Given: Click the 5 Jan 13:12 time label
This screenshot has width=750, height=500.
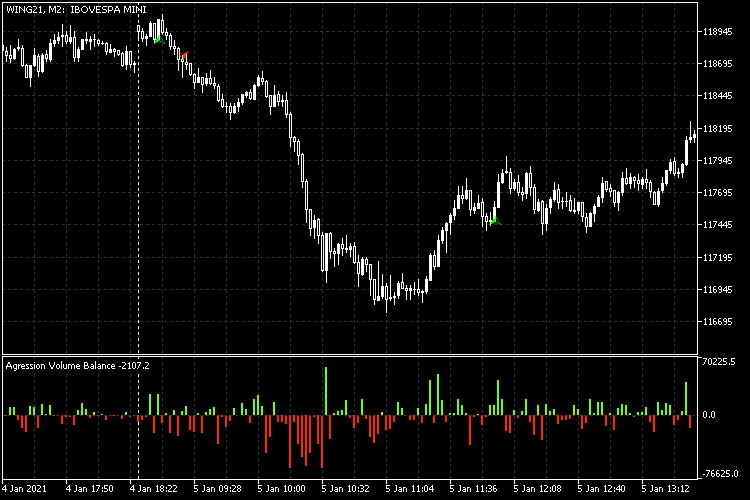Looking at the screenshot, I should [665, 489].
